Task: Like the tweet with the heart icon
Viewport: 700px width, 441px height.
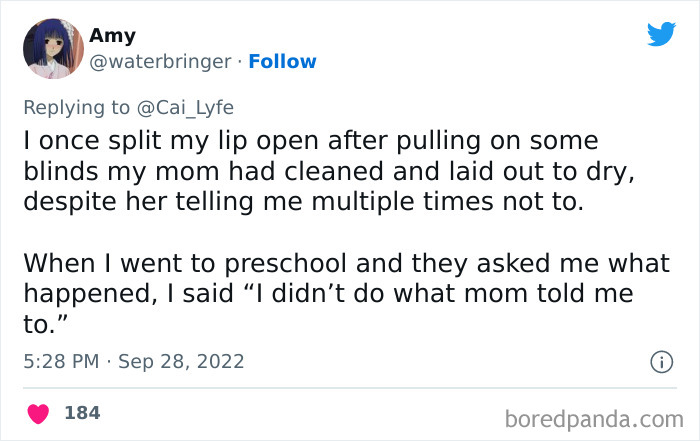Action: [x=39, y=412]
